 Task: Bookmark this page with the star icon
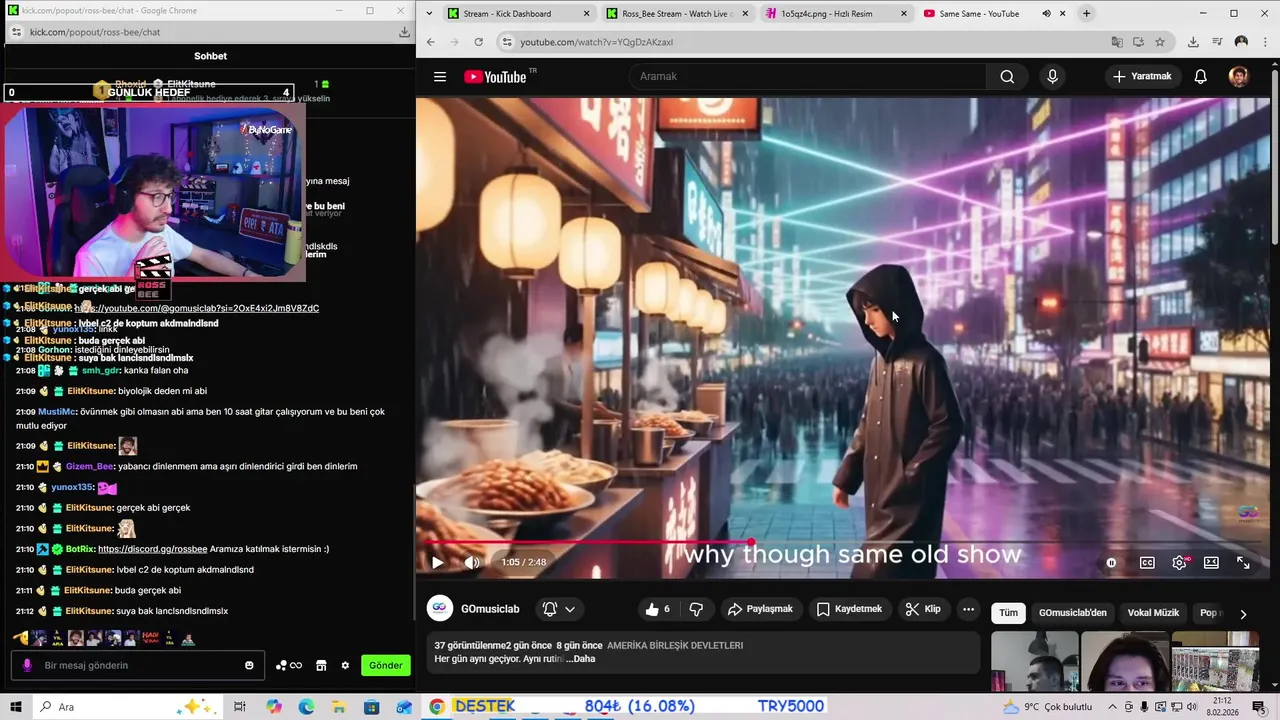(x=1160, y=42)
